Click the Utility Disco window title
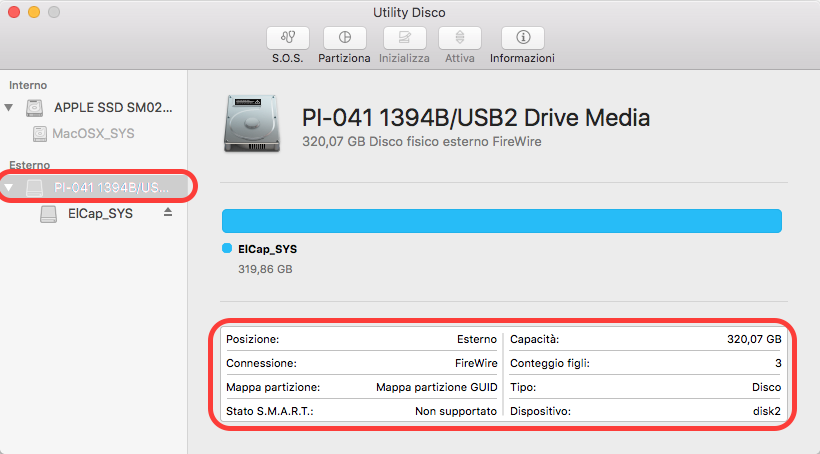This screenshot has width=820, height=454. coord(409,13)
